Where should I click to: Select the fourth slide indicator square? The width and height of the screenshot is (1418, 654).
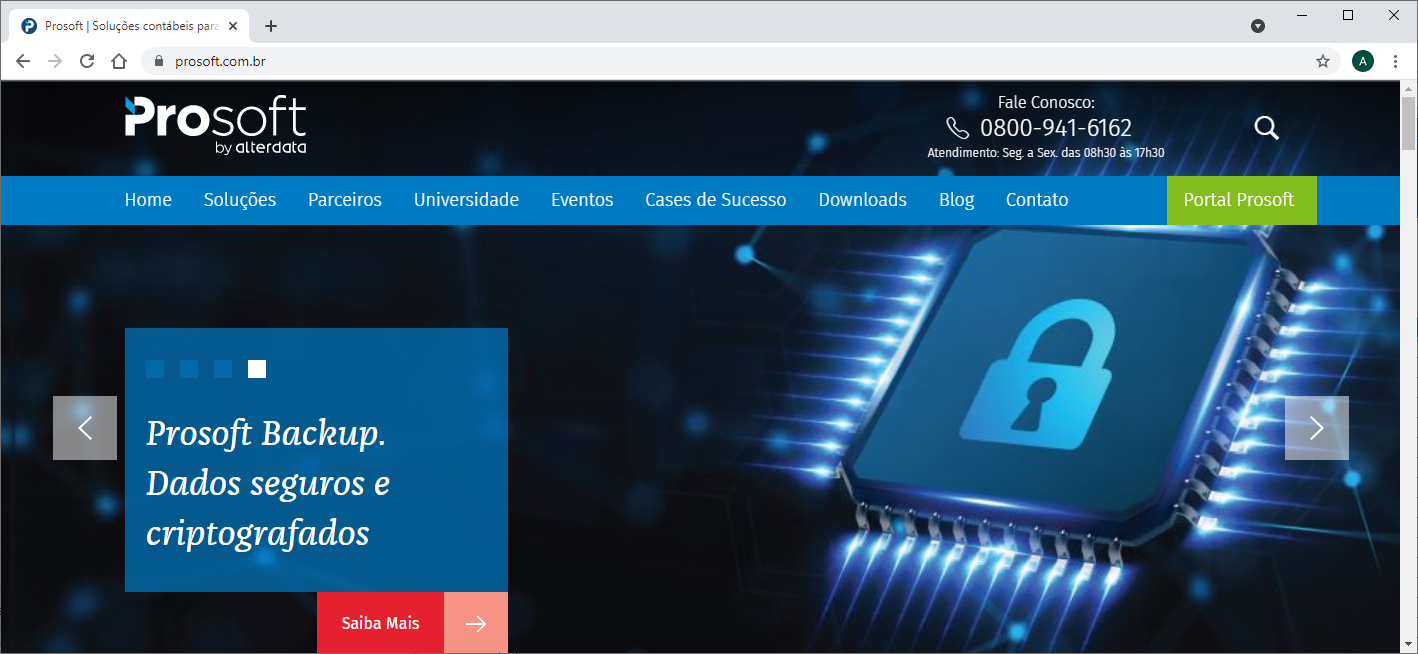tap(257, 369)
